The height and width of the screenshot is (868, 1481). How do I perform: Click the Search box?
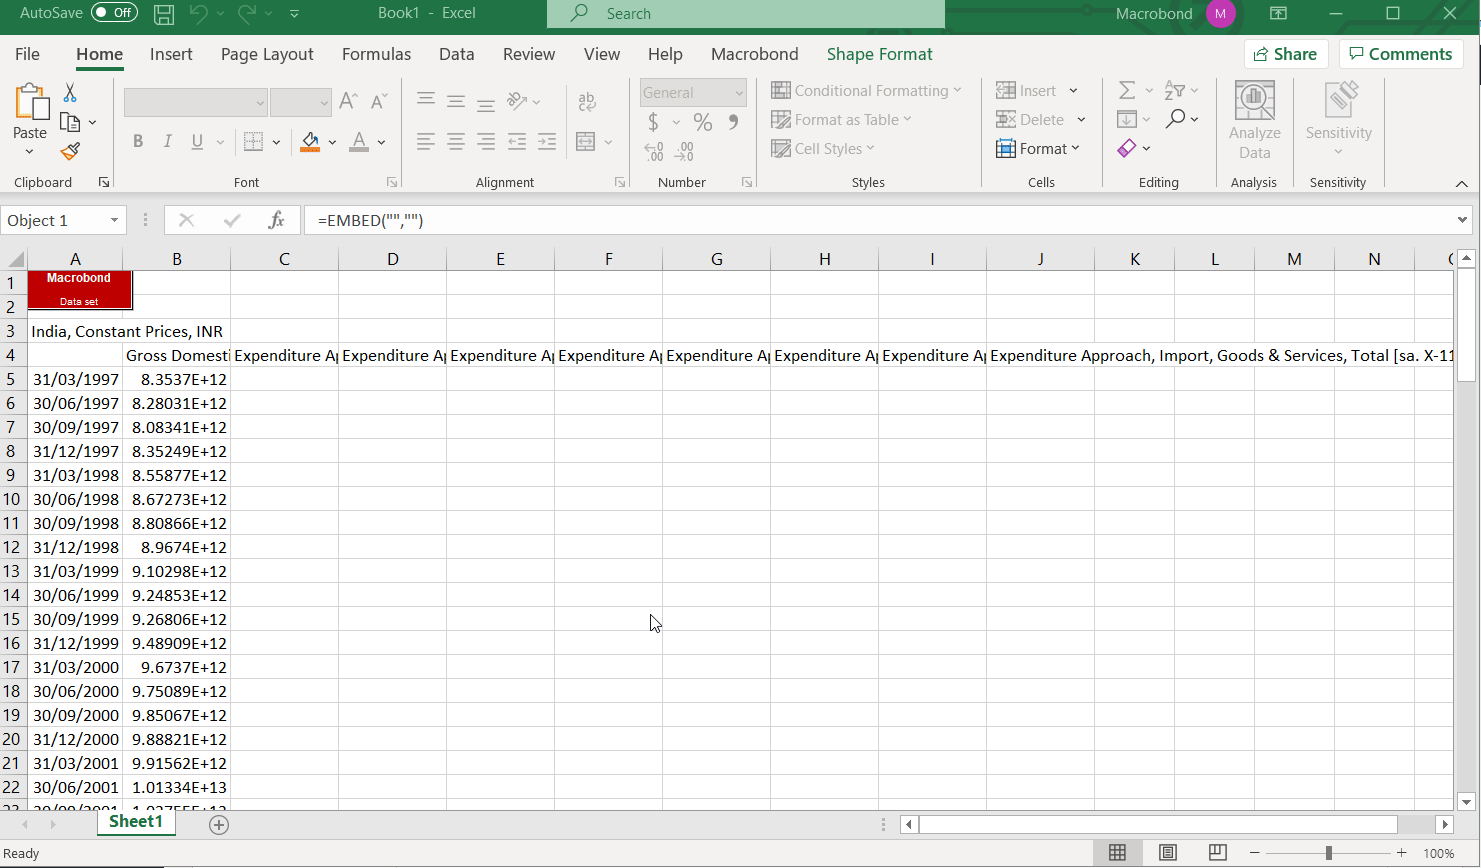746,14
